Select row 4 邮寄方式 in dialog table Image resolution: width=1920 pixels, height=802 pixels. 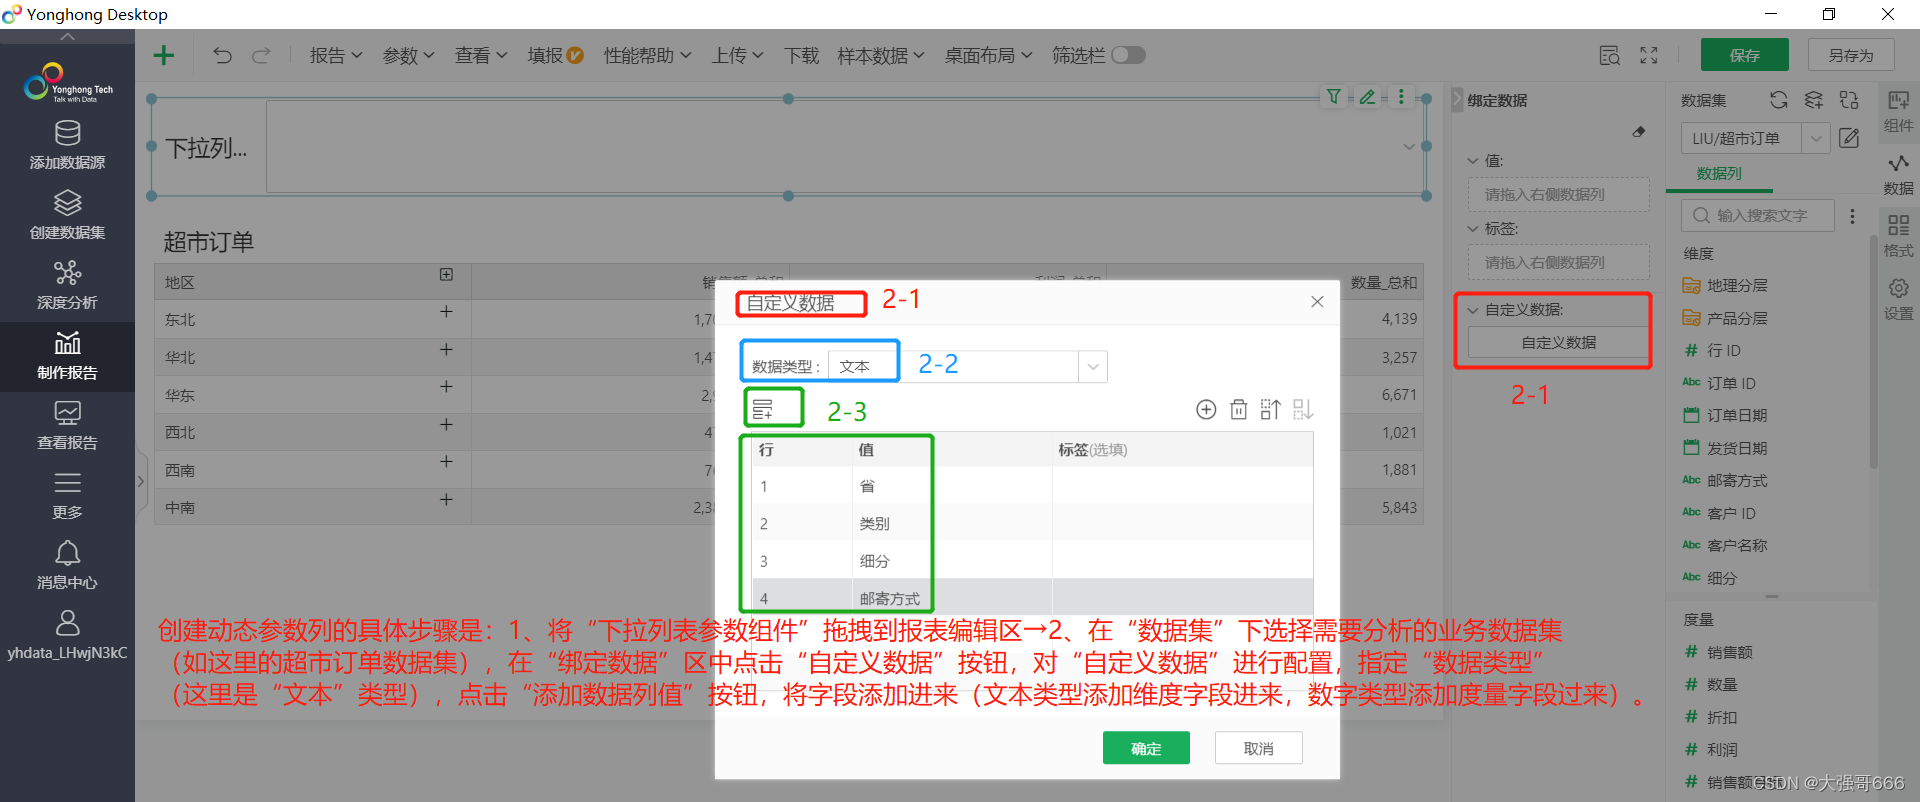tap(1032, 598)
